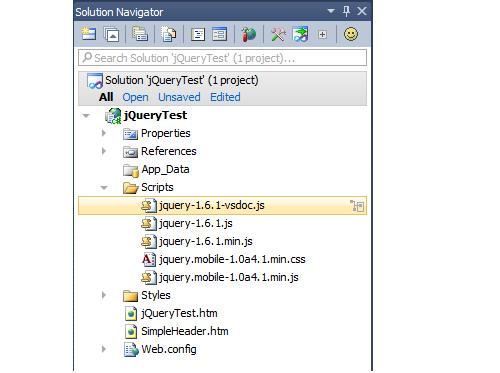The image size is (500, 373).
Task: Switch to the Open files filter
Action: tap(135, 97)
